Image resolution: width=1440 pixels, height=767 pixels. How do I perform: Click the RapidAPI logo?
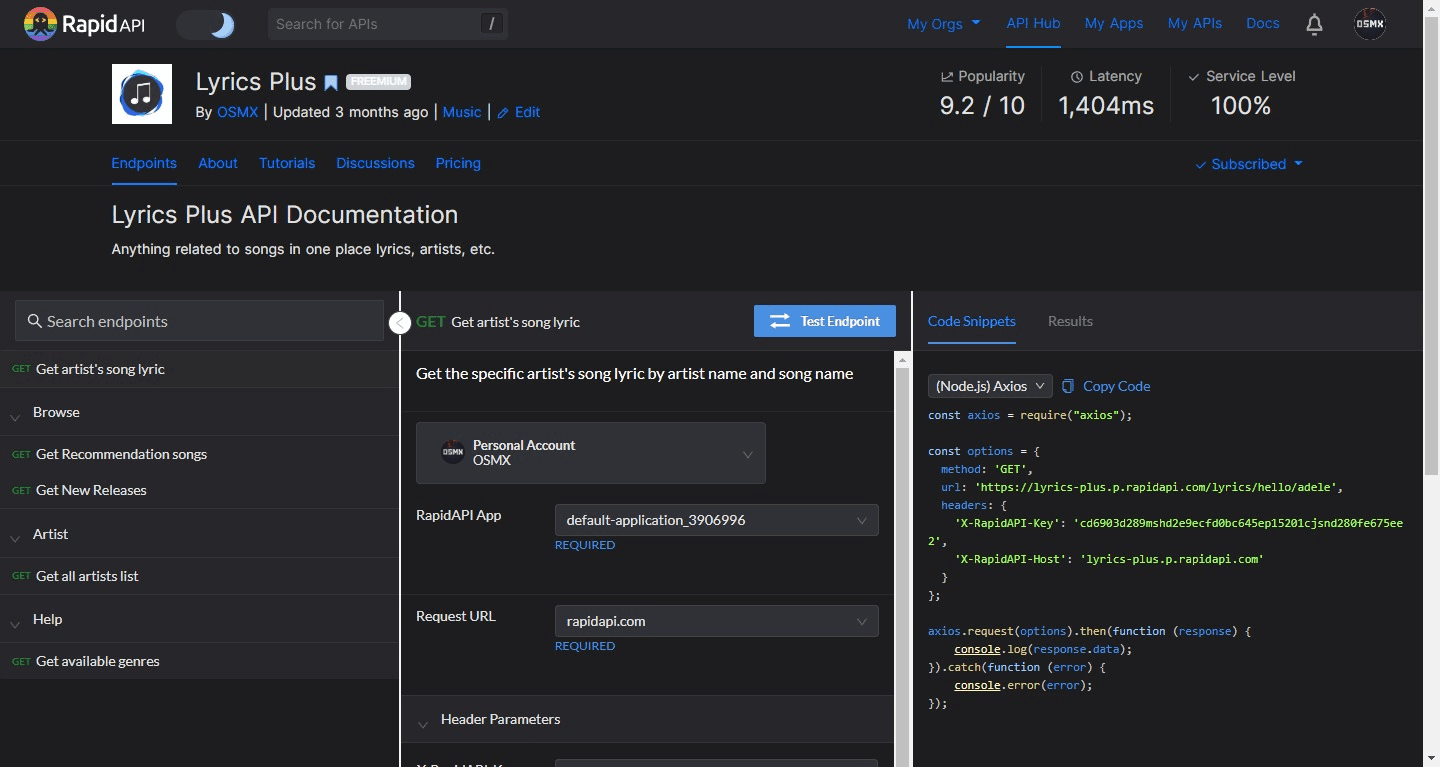click(x=85, y=24)
